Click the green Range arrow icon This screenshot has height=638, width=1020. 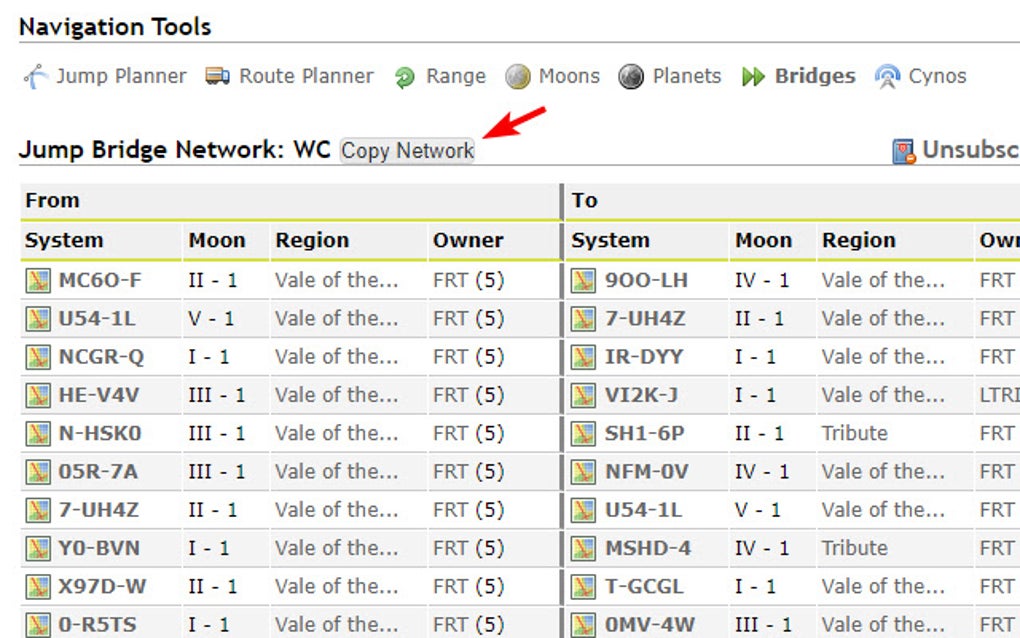tap(405, 77)
